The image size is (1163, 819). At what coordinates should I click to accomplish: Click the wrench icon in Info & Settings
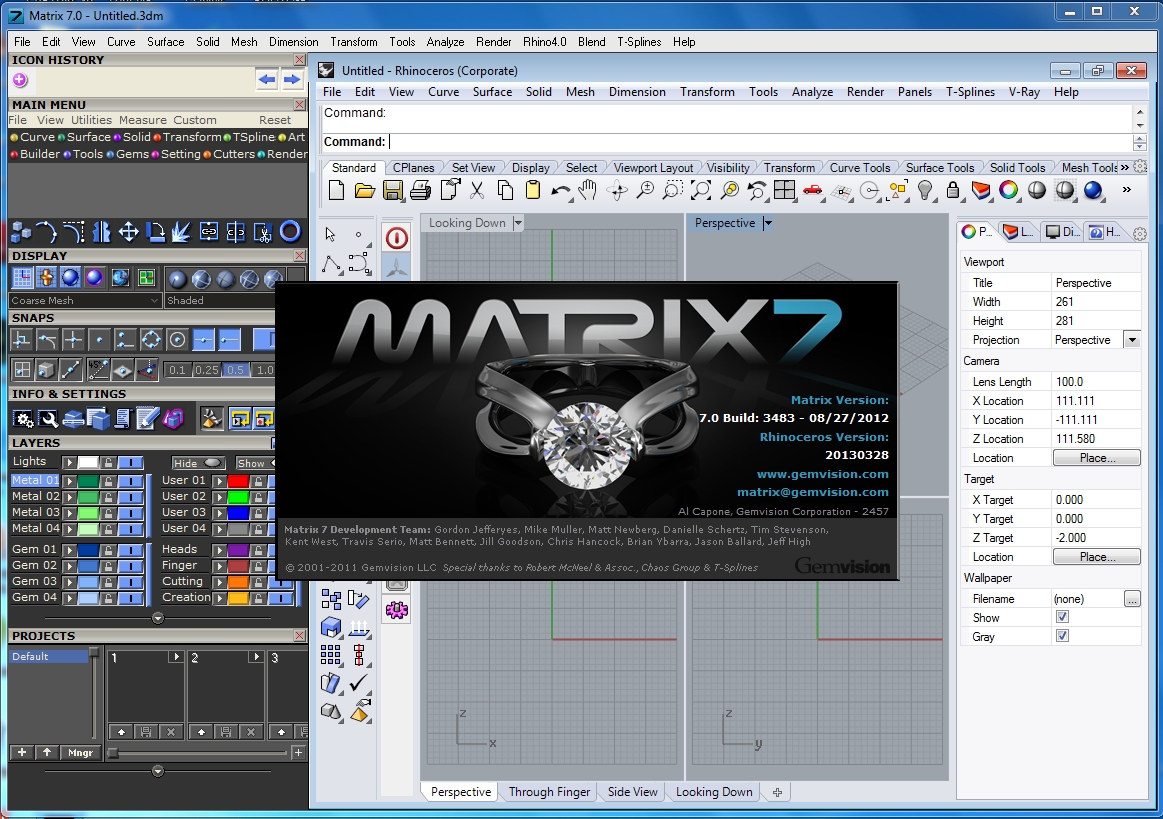click(49, 419)
